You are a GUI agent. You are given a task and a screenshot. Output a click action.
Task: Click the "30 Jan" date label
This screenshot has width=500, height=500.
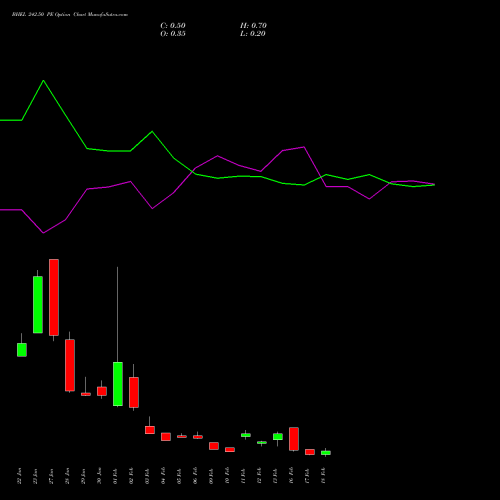(99, 476)
